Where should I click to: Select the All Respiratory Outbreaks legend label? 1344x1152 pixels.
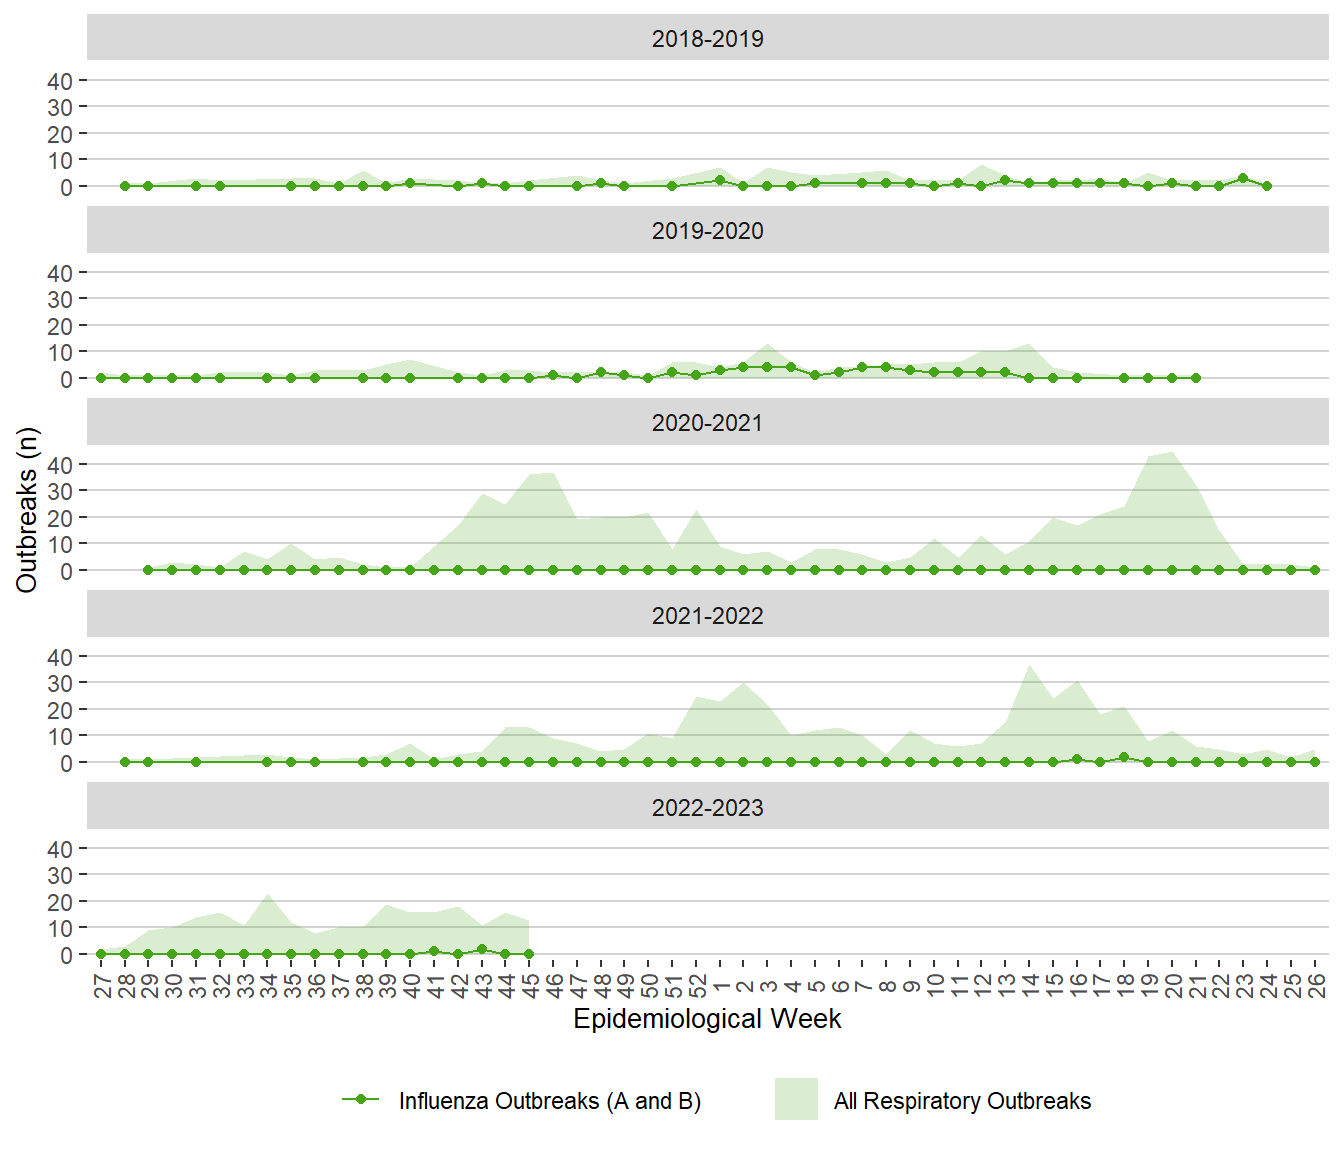point(962,1101)
